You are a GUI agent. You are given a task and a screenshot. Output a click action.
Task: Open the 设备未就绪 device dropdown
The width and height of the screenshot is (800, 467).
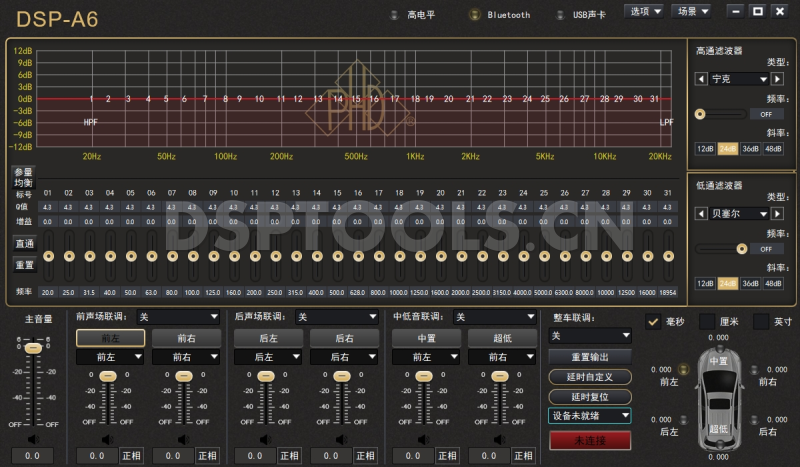[x=590, y=415]
